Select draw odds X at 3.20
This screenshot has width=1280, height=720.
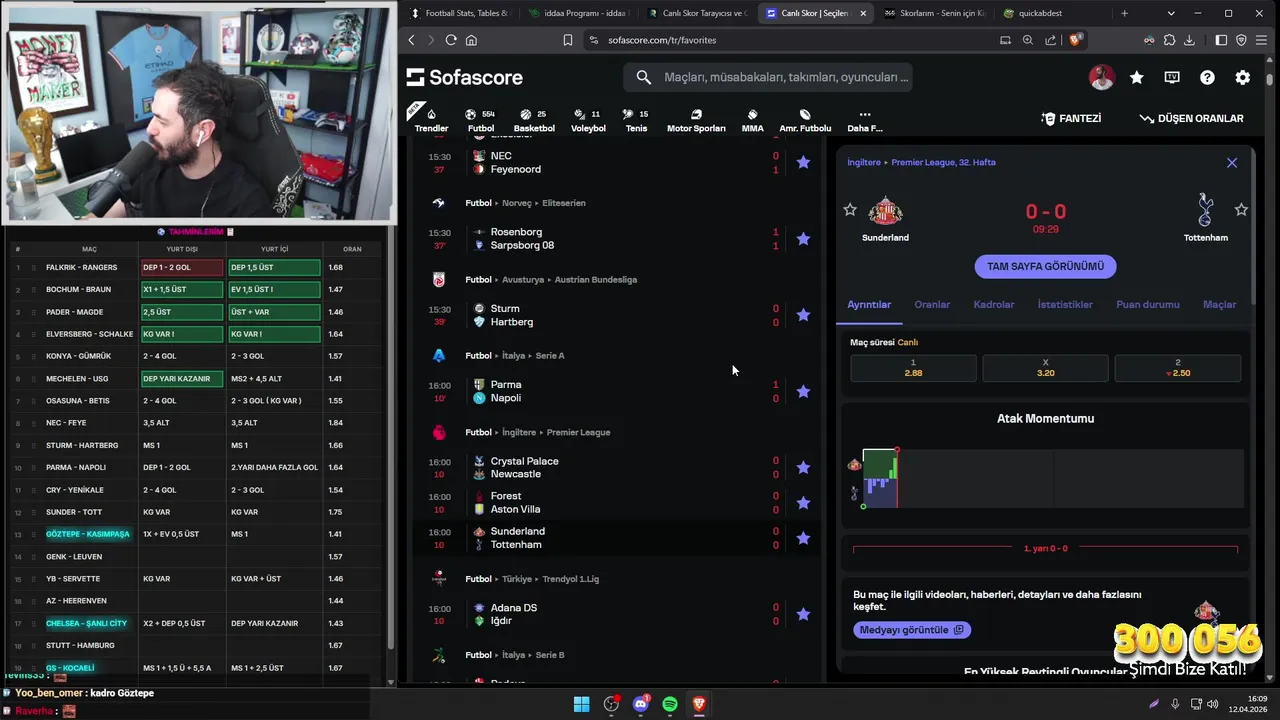click(1045, 368)
